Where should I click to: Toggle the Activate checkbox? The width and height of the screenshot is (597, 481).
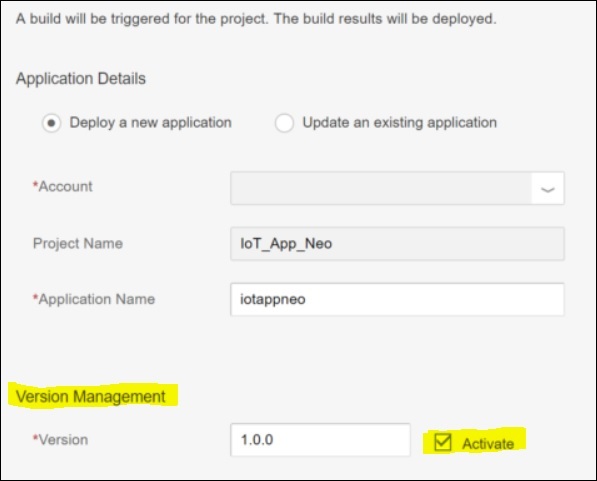442,442
